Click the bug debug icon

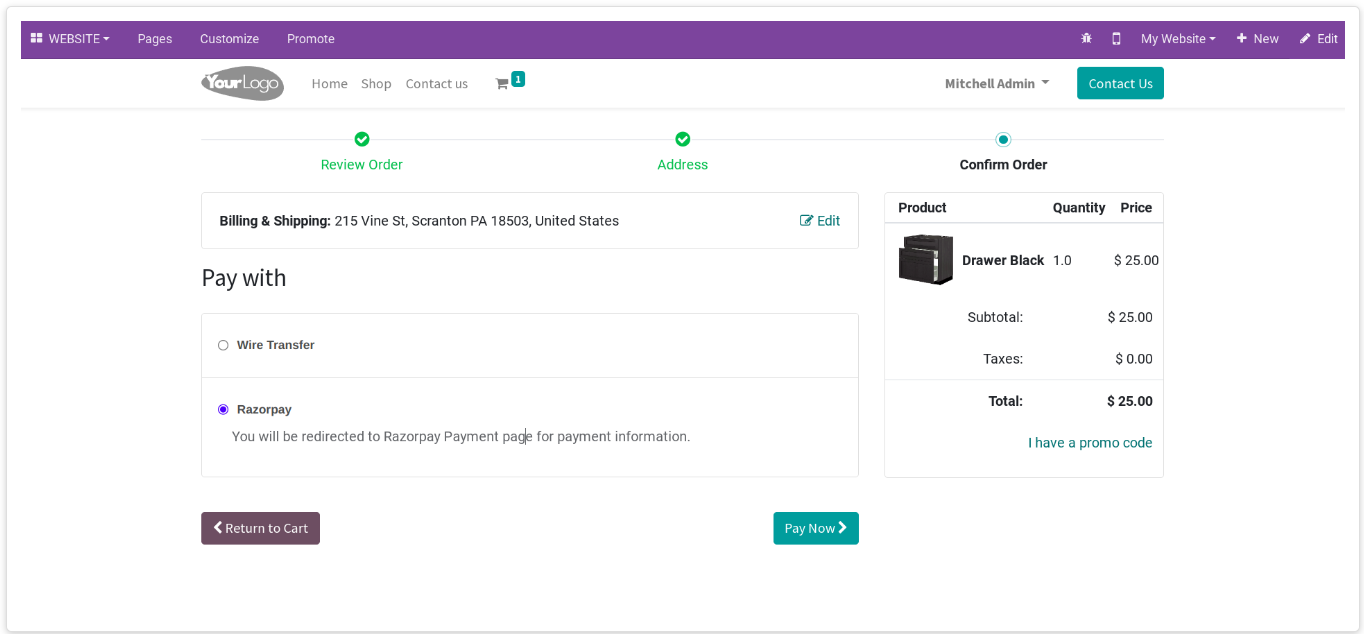pos(1087,39)
